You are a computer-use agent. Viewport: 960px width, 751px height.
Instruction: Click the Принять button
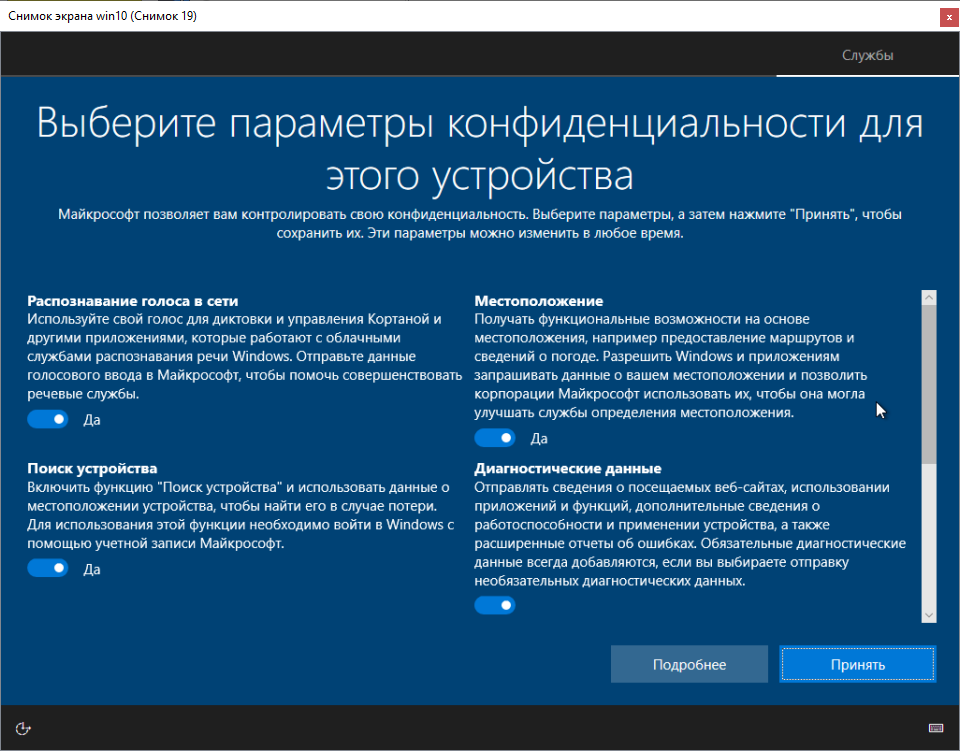[857, 664]
